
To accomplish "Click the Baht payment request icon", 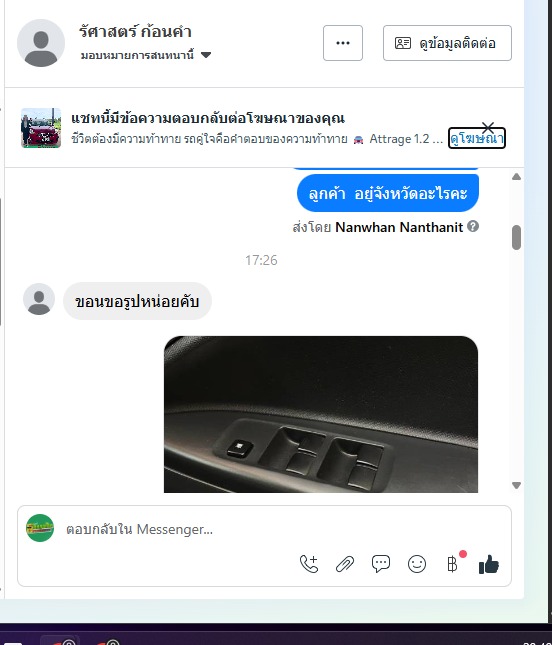I will click(x=452, y=564).
